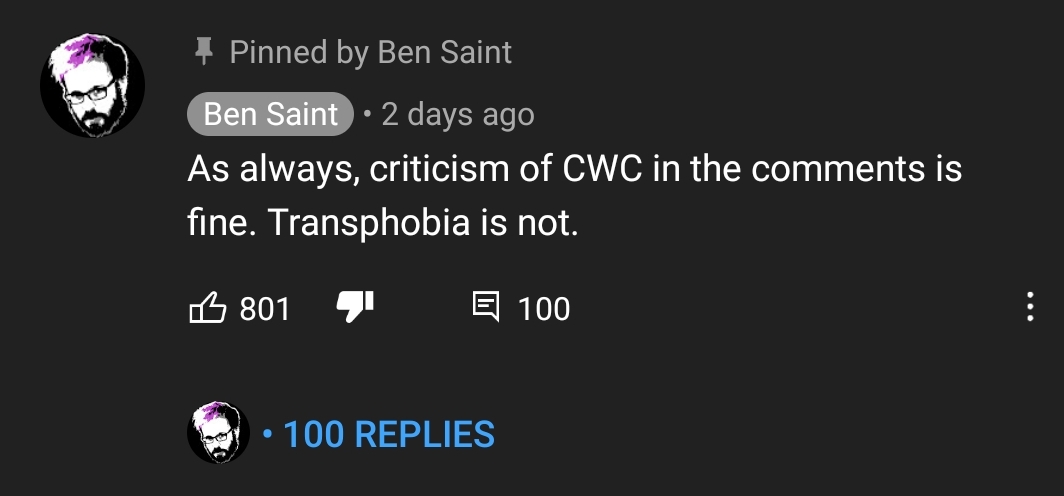Click the word 'Pinned' next to pin icon
The image size is (1064, 496).
278,53
